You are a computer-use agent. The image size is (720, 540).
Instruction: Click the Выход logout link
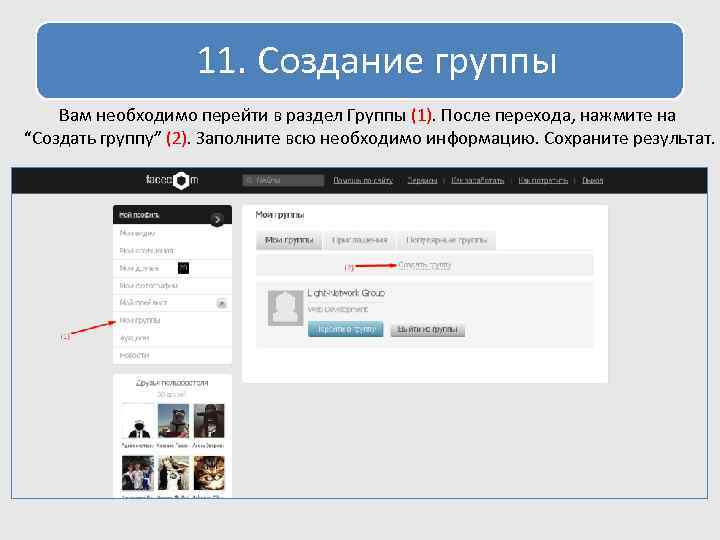(x=592, y=180)
